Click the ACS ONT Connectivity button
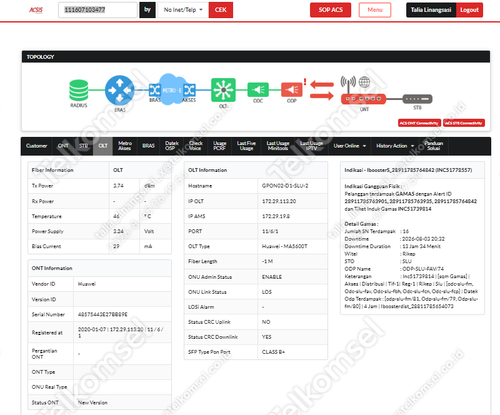 419,123
